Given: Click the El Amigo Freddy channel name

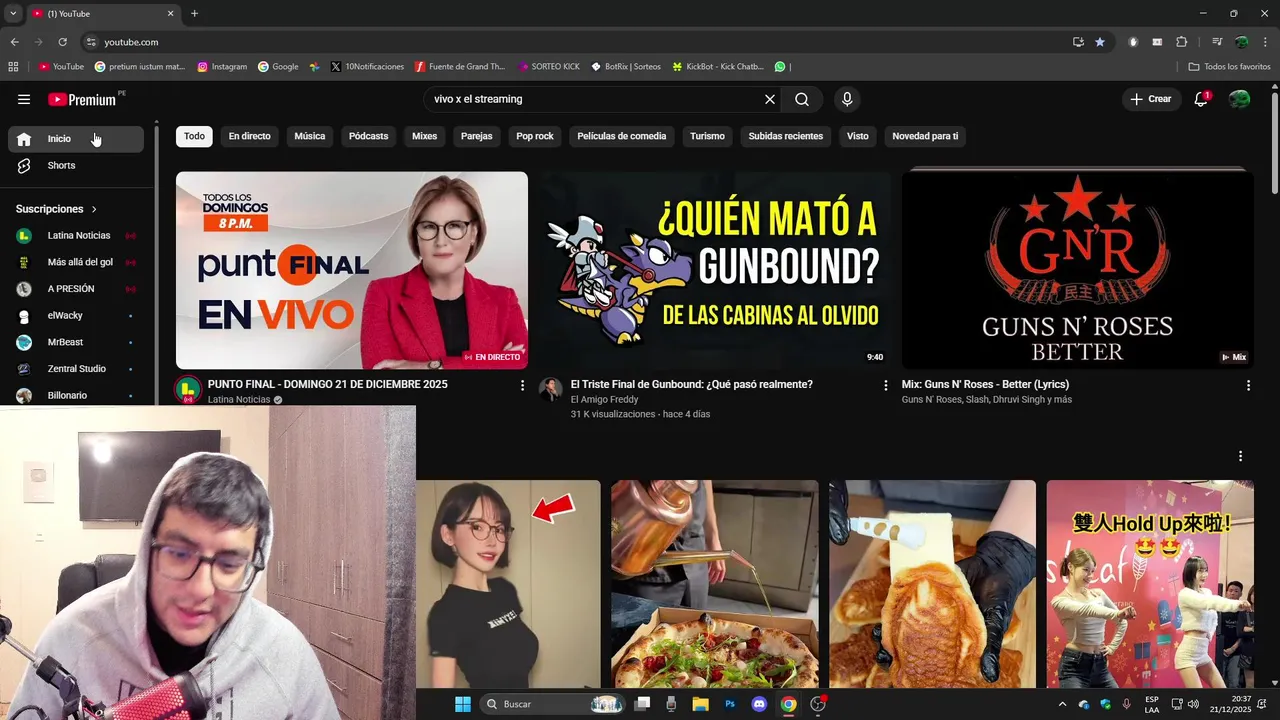Looking at the screenshot, I should pyautogui.click(x=605, y=399).
